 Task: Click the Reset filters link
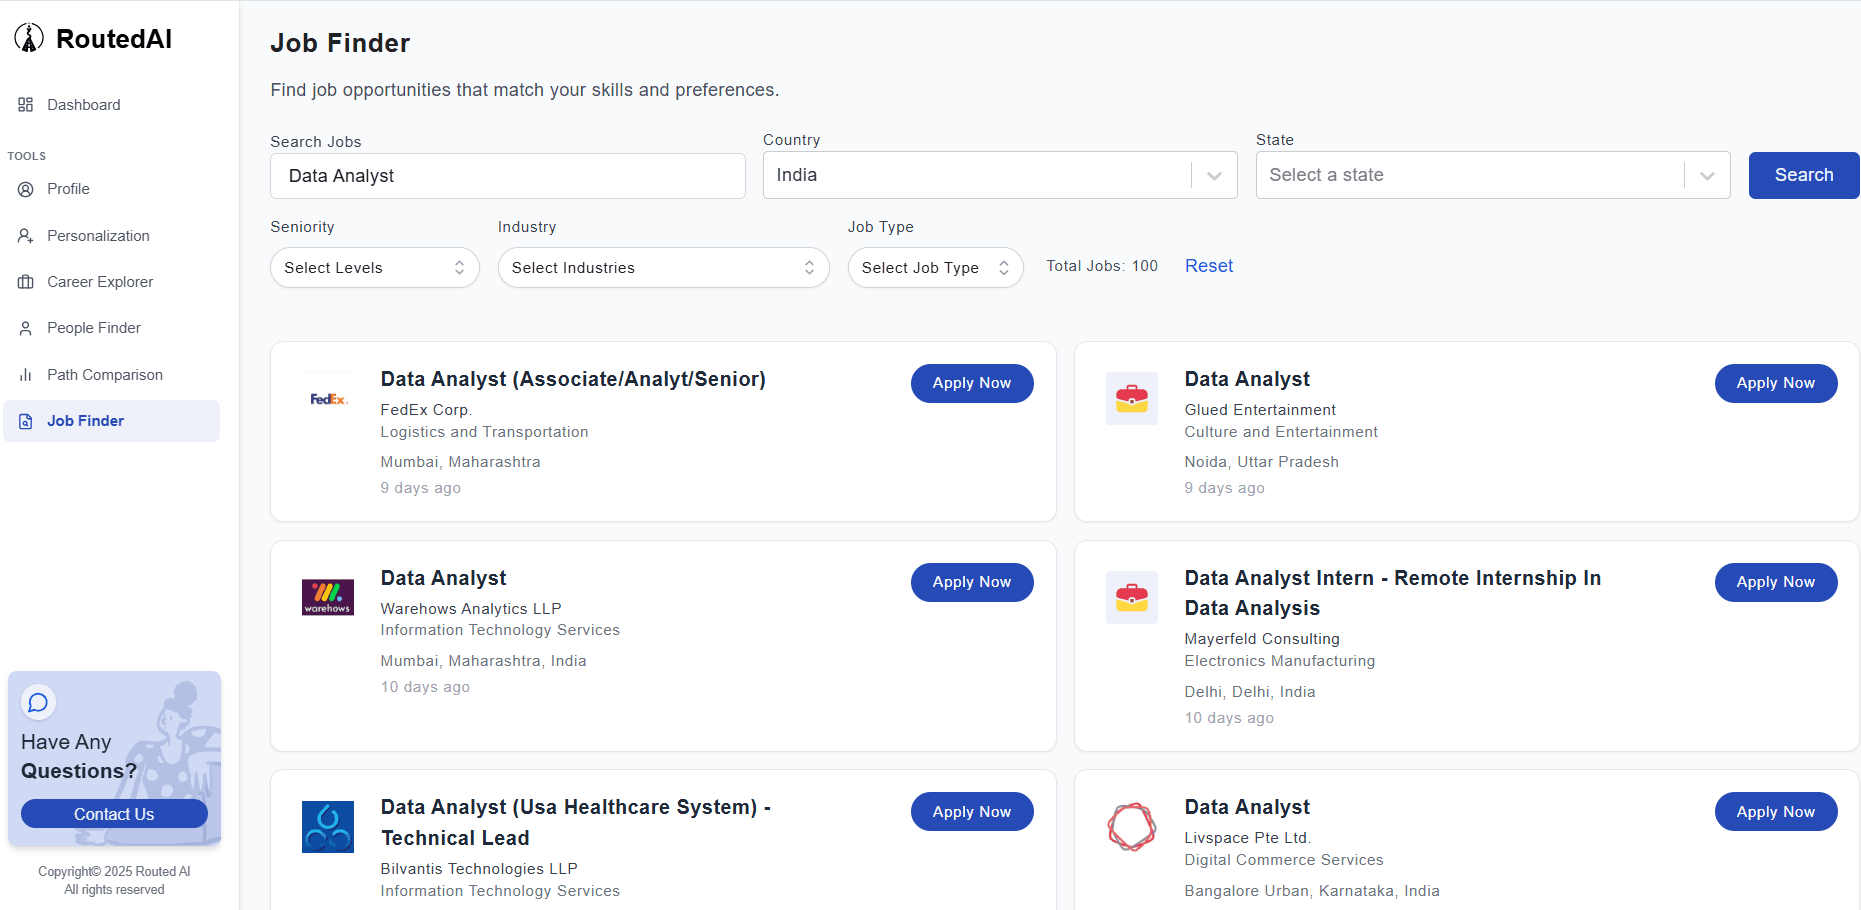[x=1208, y=266]
